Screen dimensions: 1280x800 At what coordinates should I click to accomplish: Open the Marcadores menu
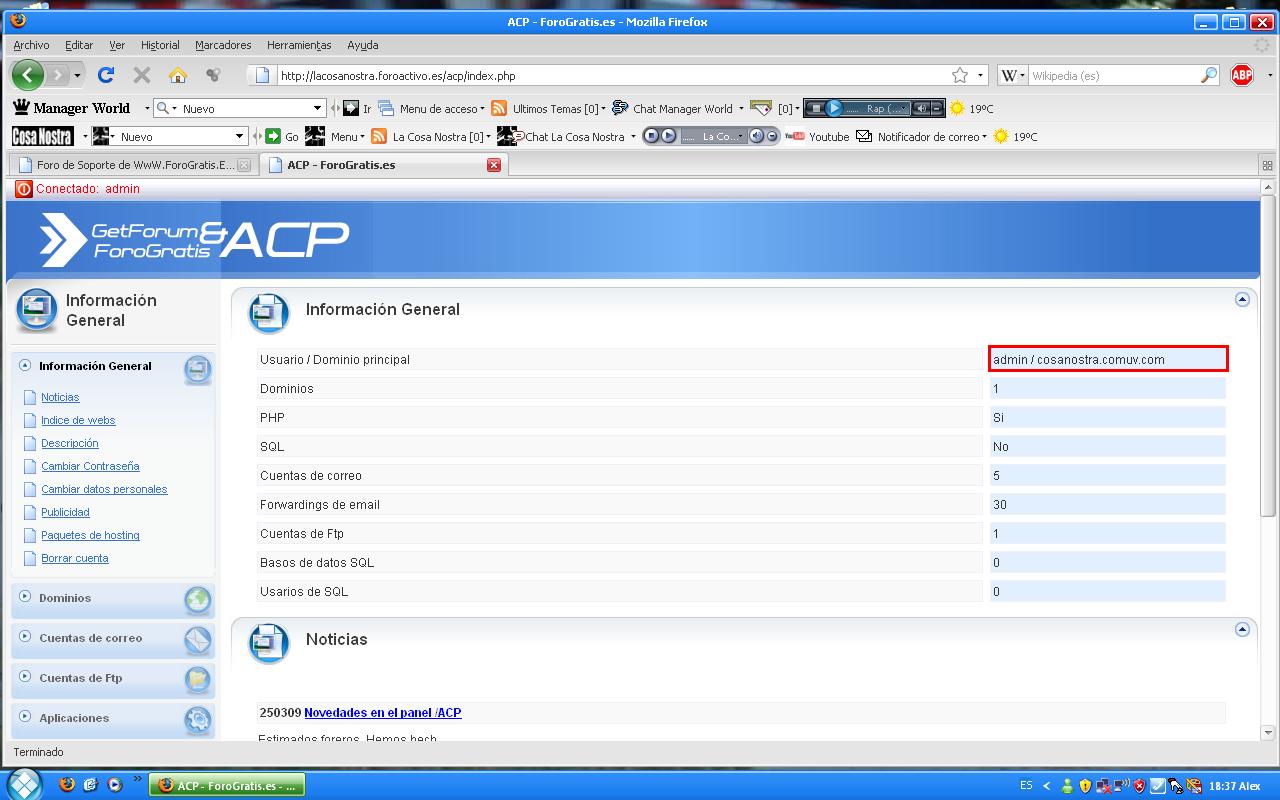(223, 45)
